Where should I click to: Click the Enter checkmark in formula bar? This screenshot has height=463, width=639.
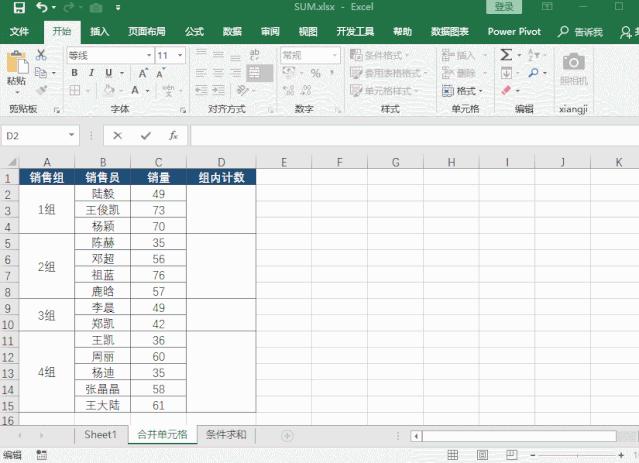[x=146, y=136]
